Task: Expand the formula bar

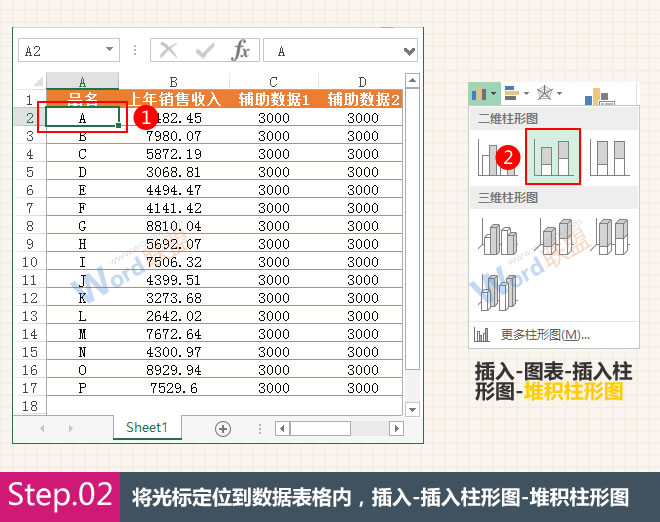Action: click(409, 51)
